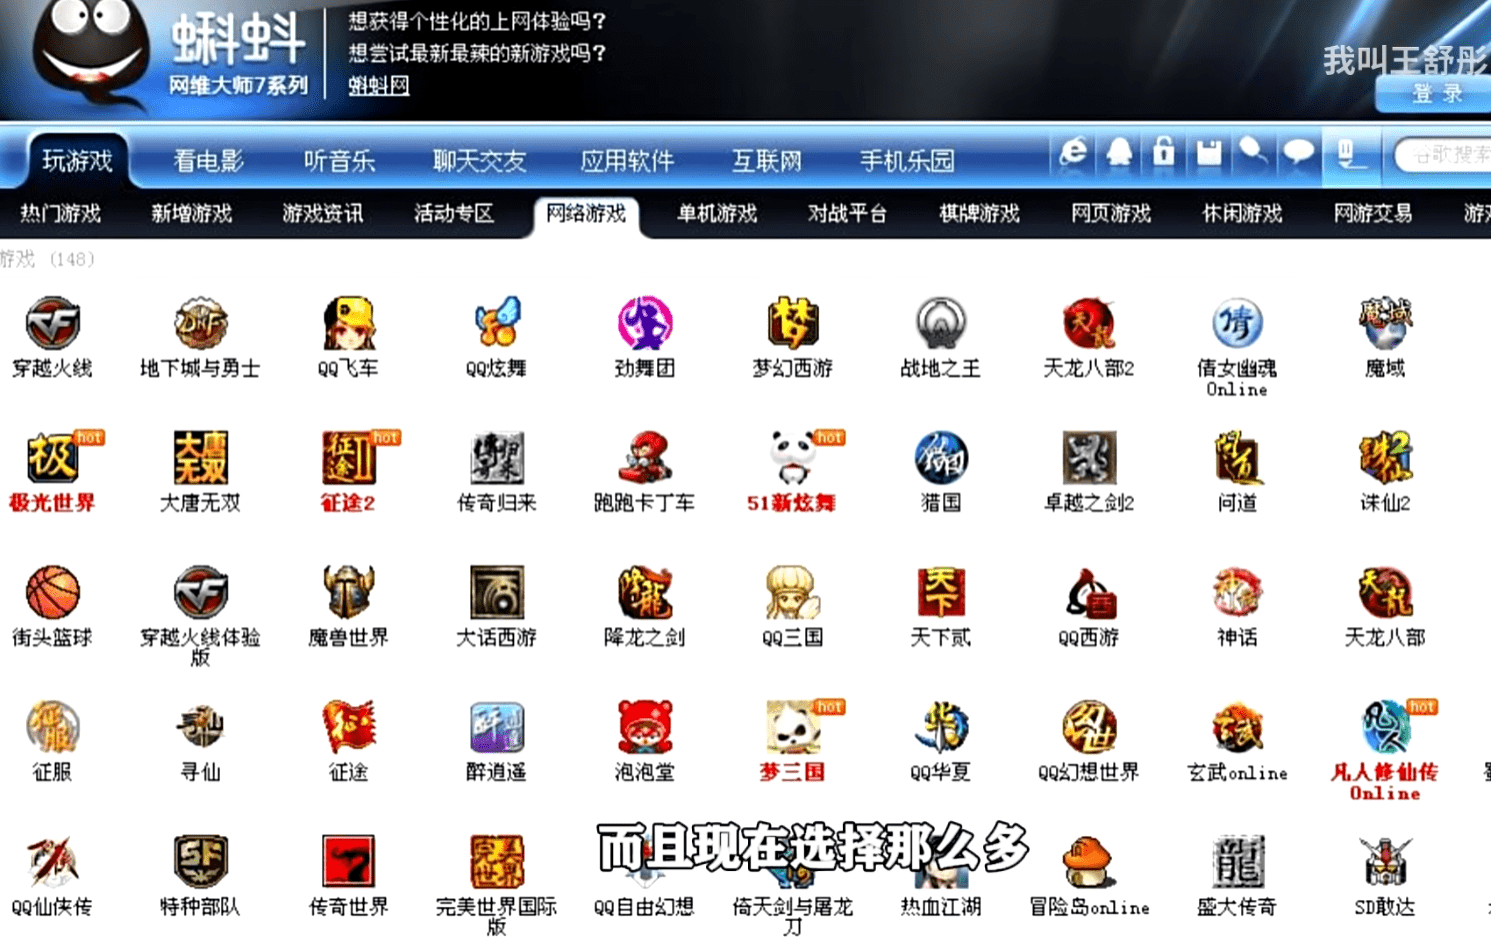Open the 网游交易 sub-category
This screenshot has height=940, width=1491.
tap(1373, 213)
